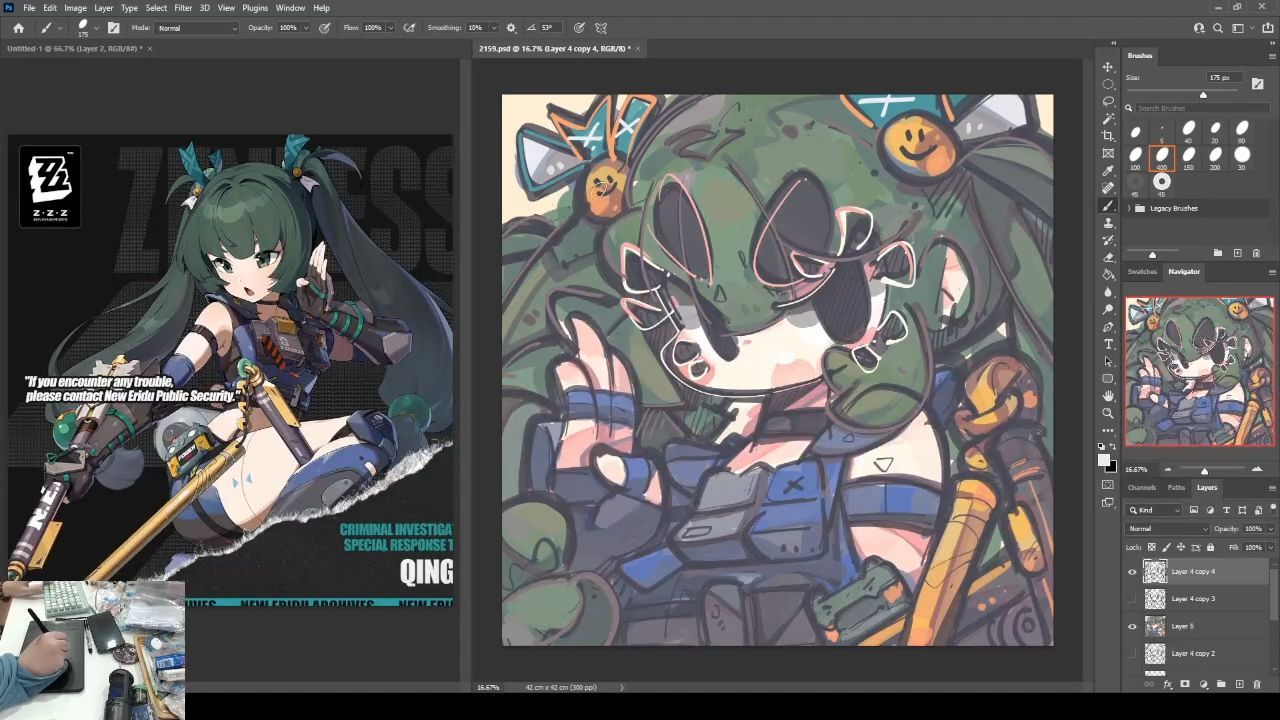Open the Filter menu

pos(183,8)
